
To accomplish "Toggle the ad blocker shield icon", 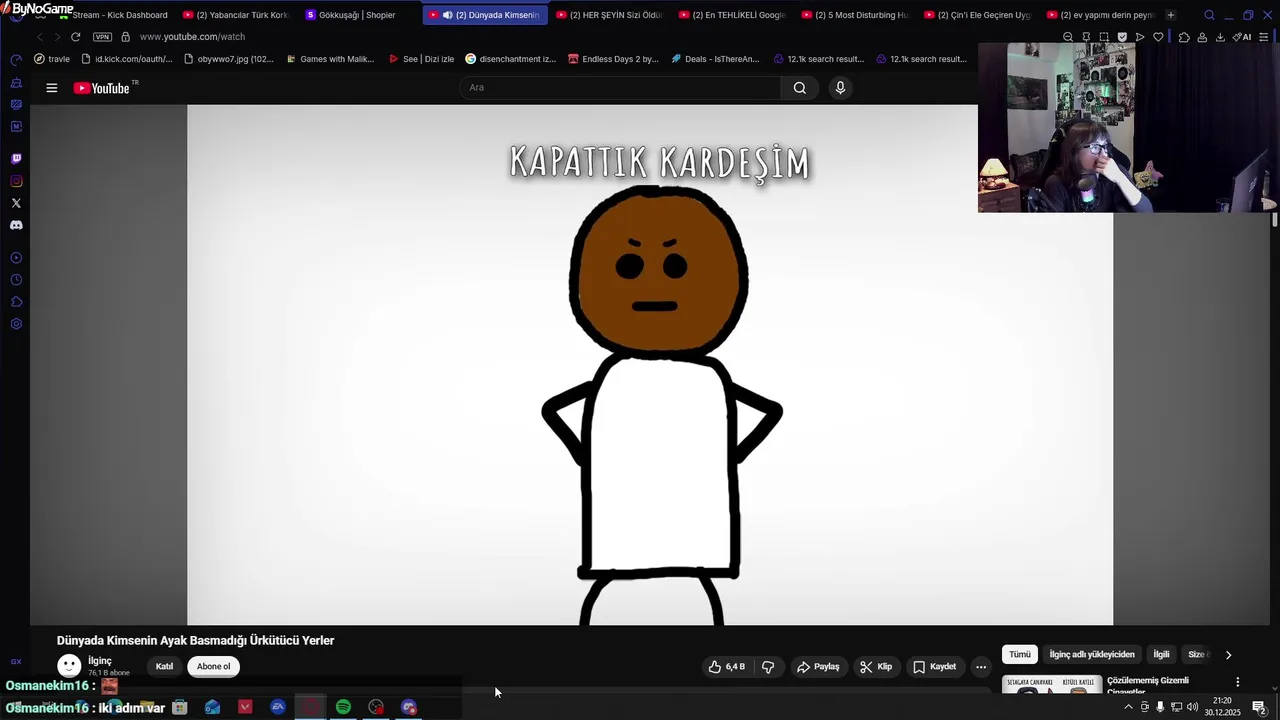I will click(1122, 37).
